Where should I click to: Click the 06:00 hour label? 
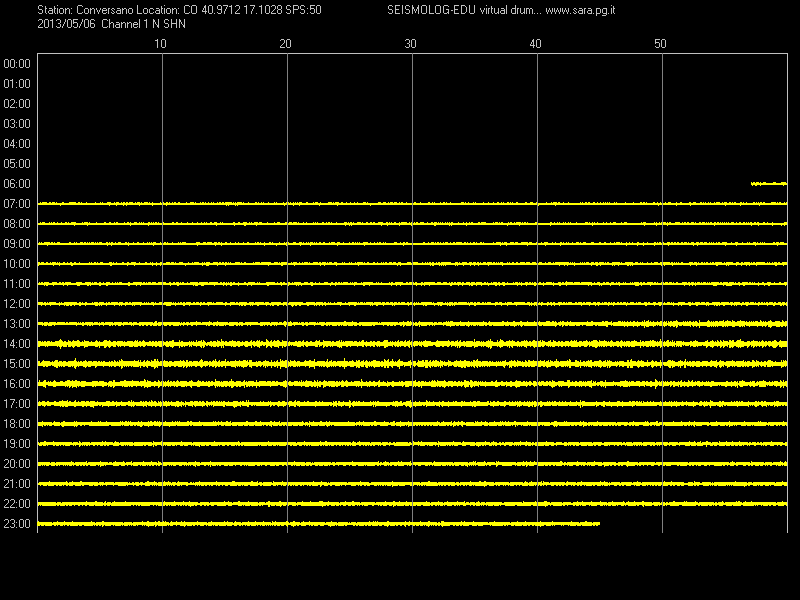(x=17, y=184)
